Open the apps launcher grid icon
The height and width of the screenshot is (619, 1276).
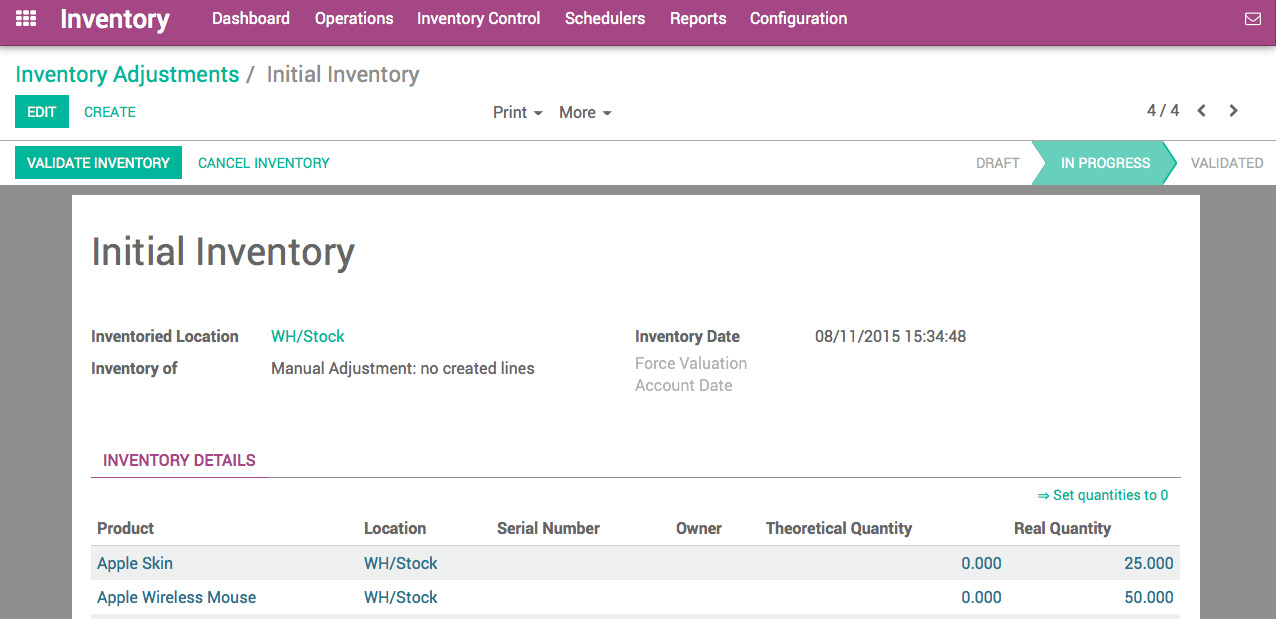pyautogui.click(x=25, y=19)
